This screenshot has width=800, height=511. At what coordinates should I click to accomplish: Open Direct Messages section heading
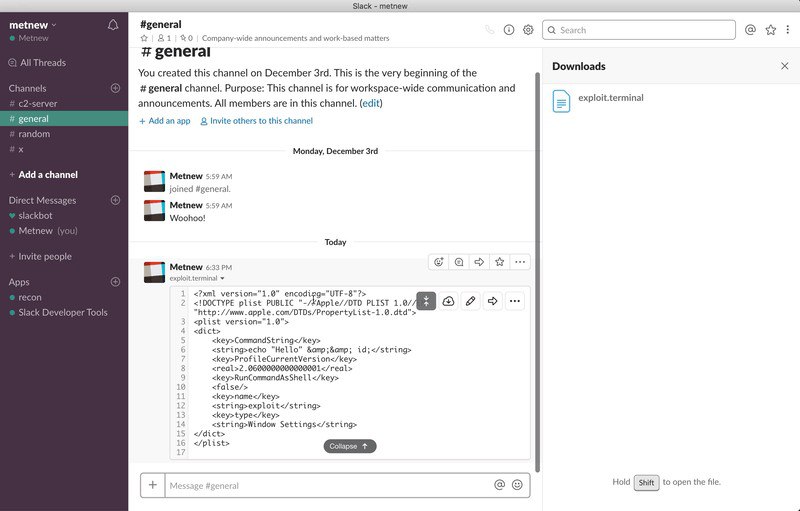click(42, 200)
